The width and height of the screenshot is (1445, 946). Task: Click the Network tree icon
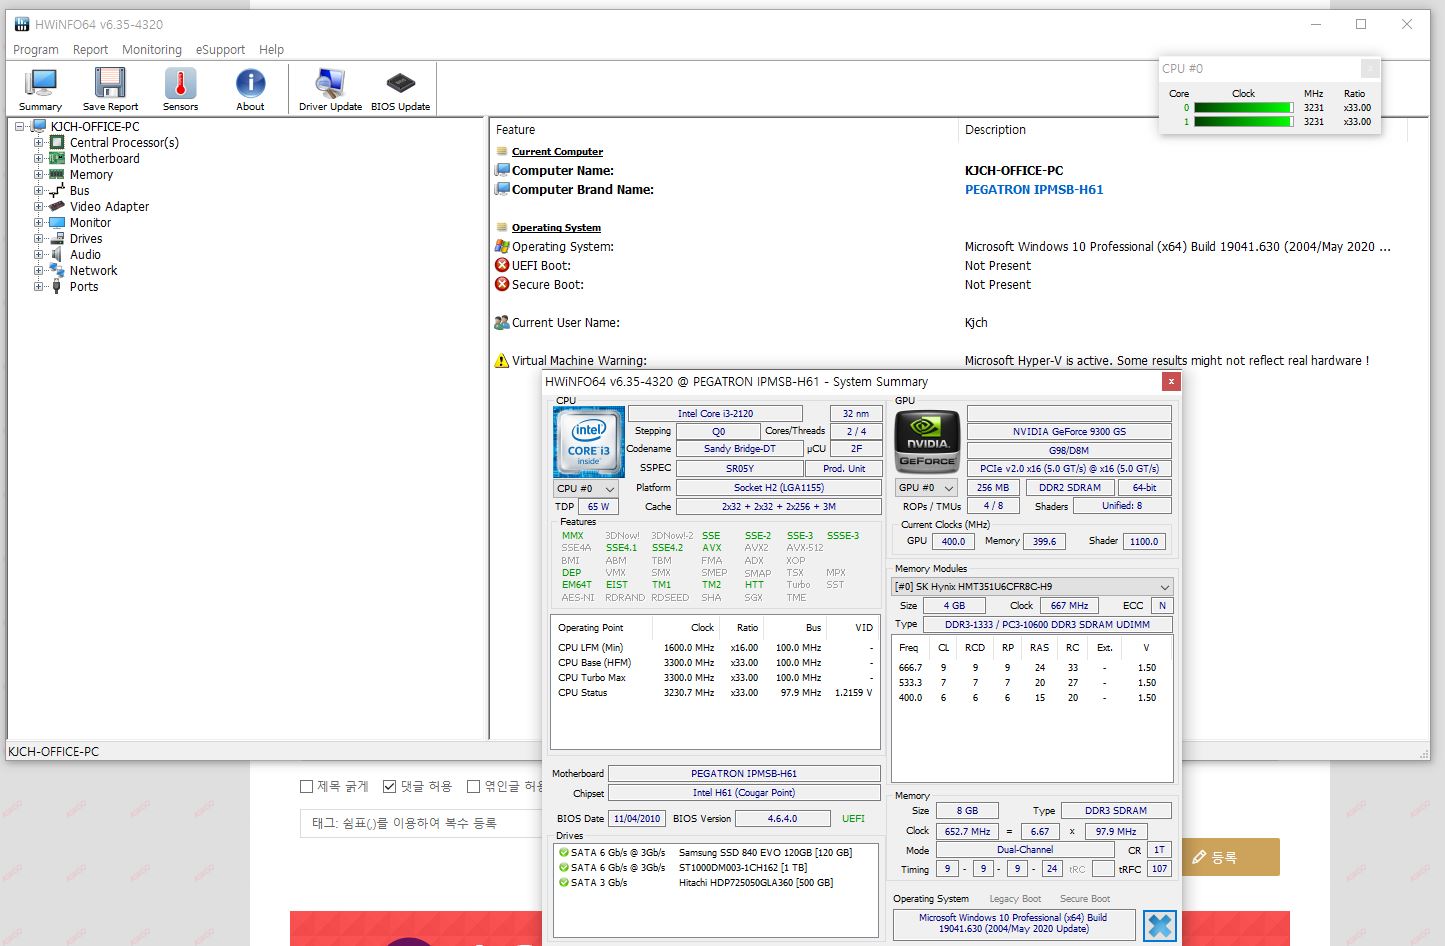[57, 270]
